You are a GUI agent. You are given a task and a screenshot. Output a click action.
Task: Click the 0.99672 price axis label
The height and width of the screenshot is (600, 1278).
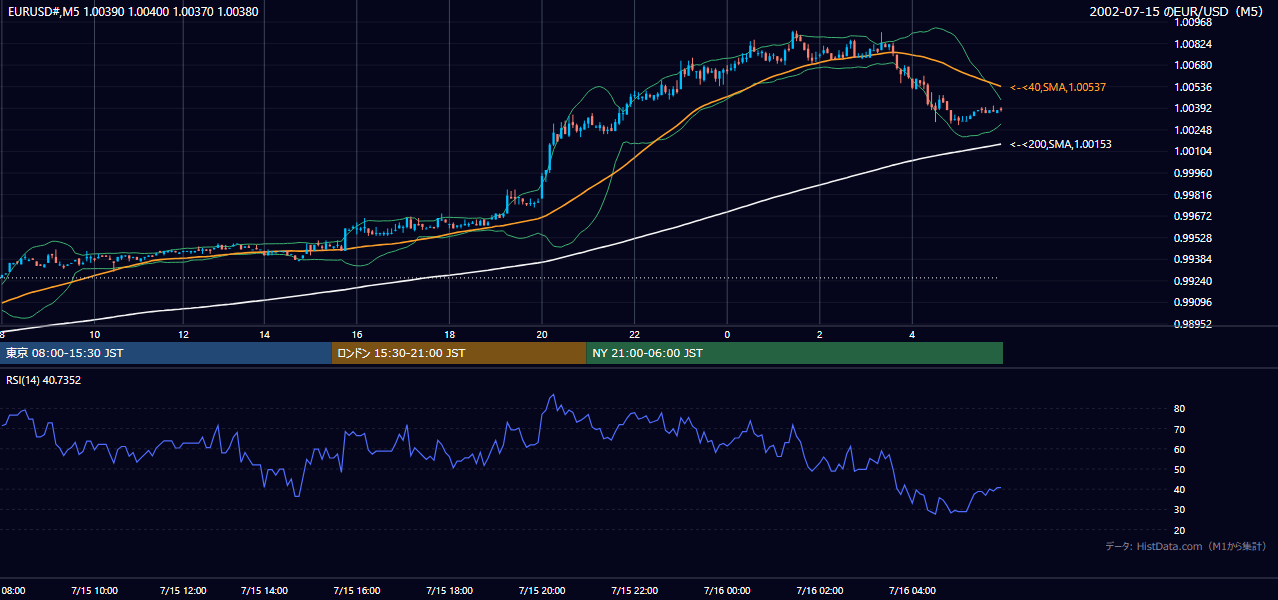point(1193,216)
